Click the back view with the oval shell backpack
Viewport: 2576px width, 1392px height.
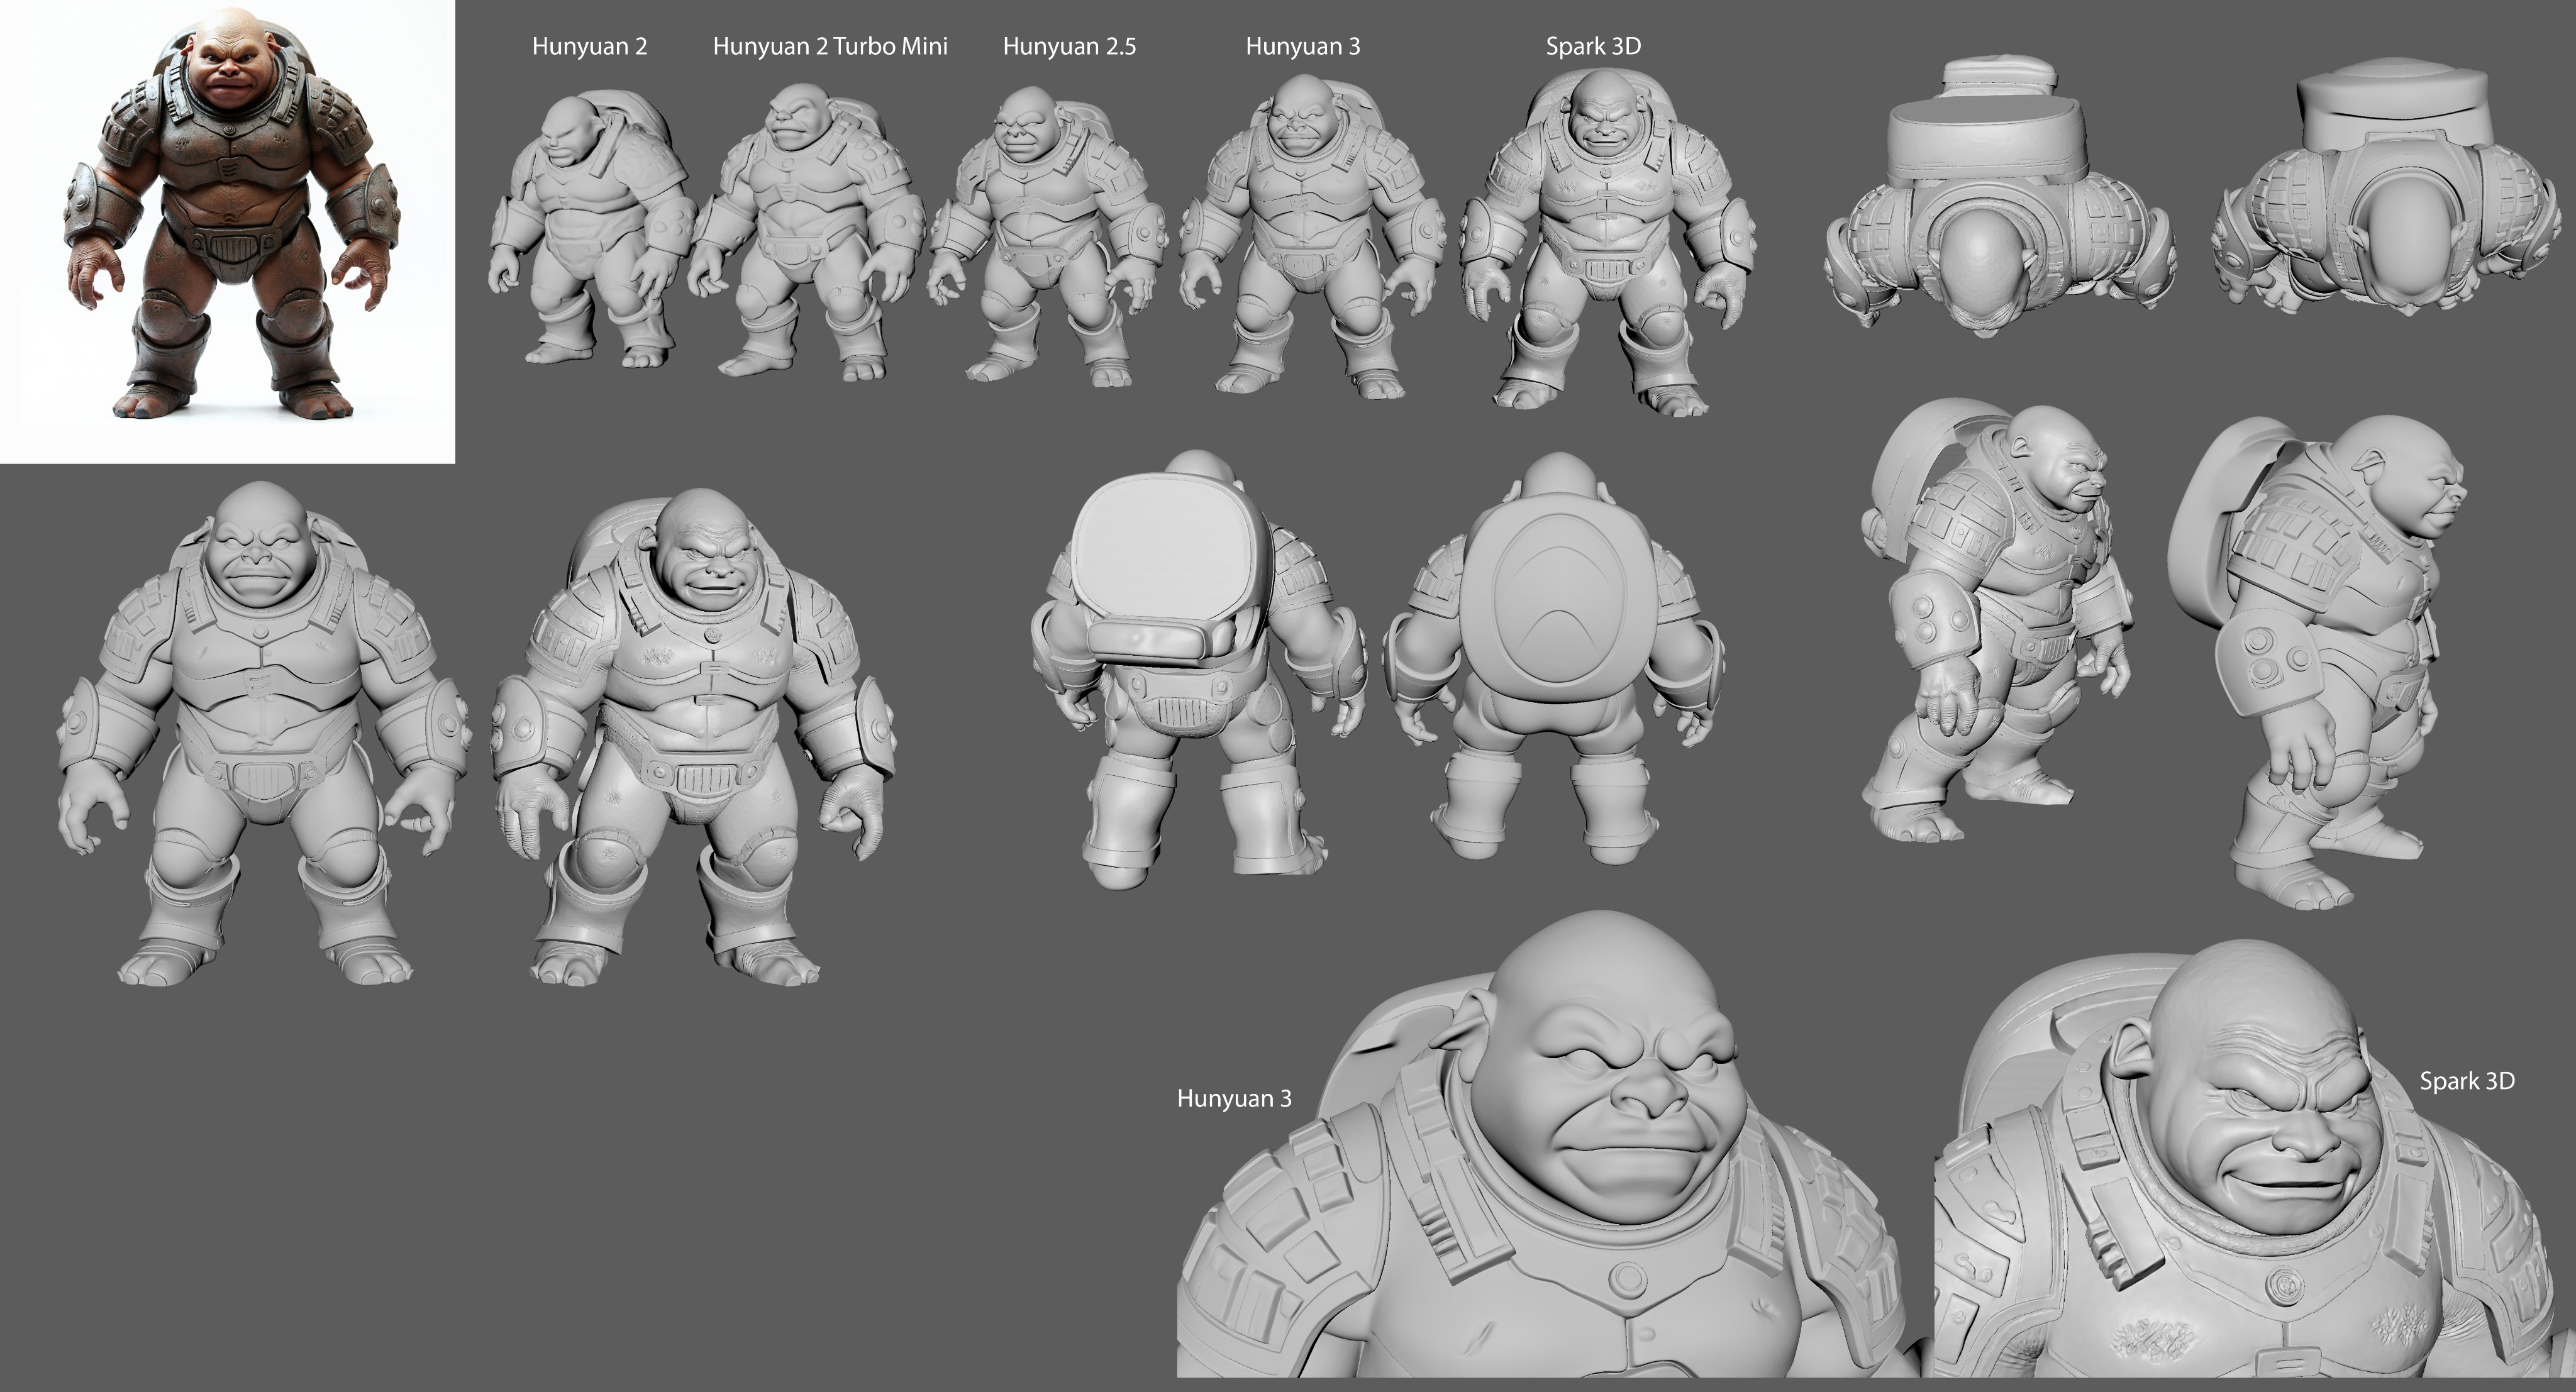point(1553,658)
